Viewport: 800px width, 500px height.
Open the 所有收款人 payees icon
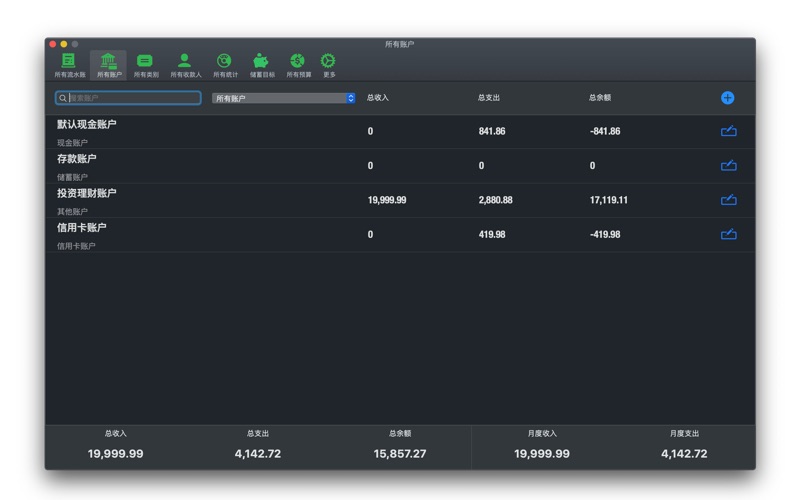[185, 64]
